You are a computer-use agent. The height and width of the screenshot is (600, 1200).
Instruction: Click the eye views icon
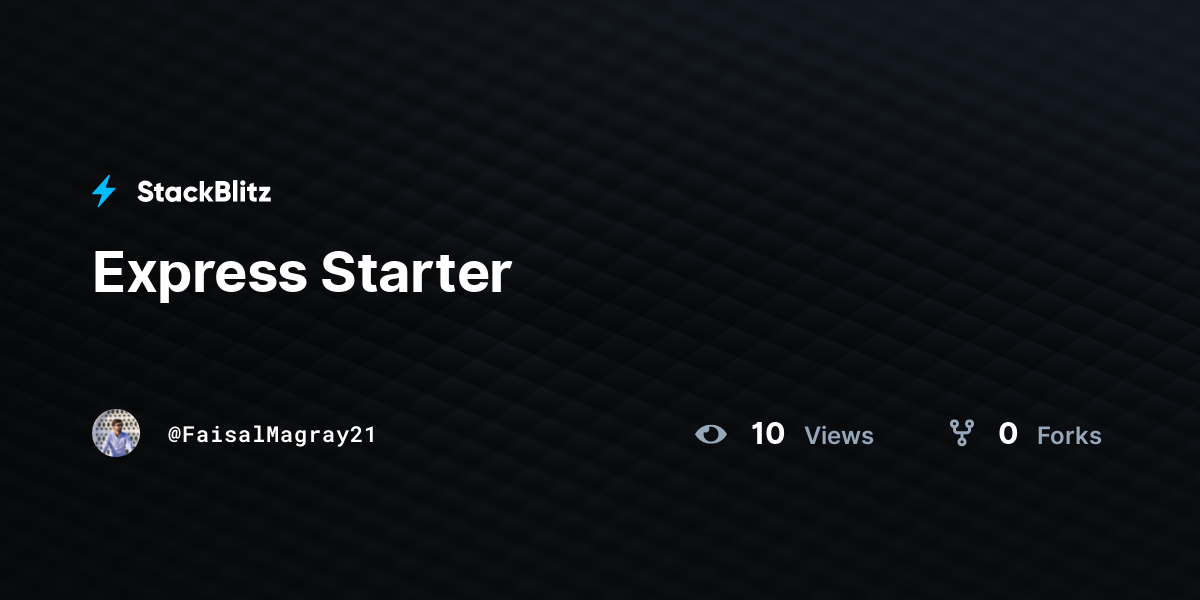point(711,434)
